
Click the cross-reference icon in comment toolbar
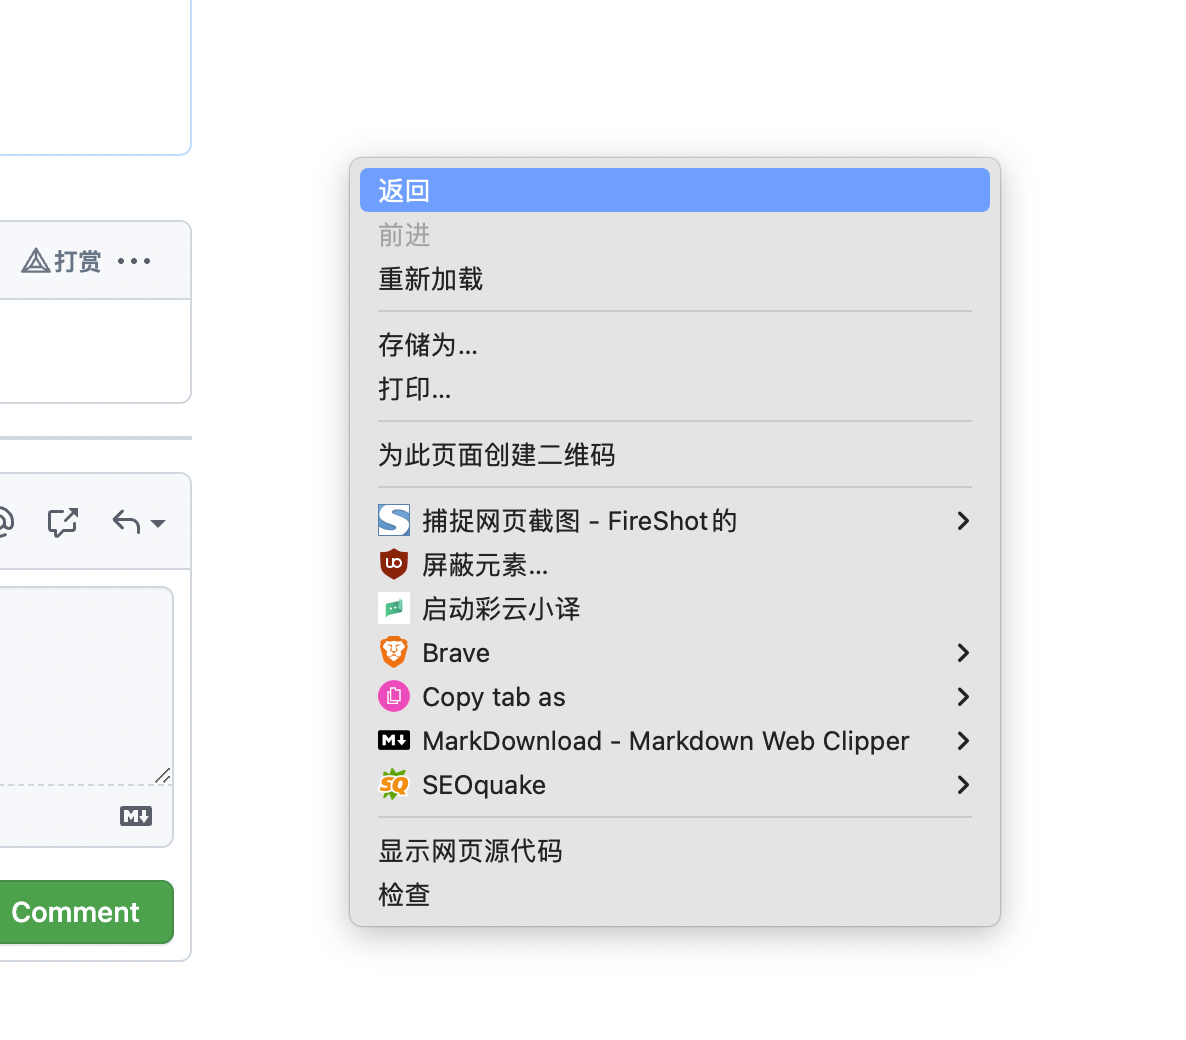point(63,522)
